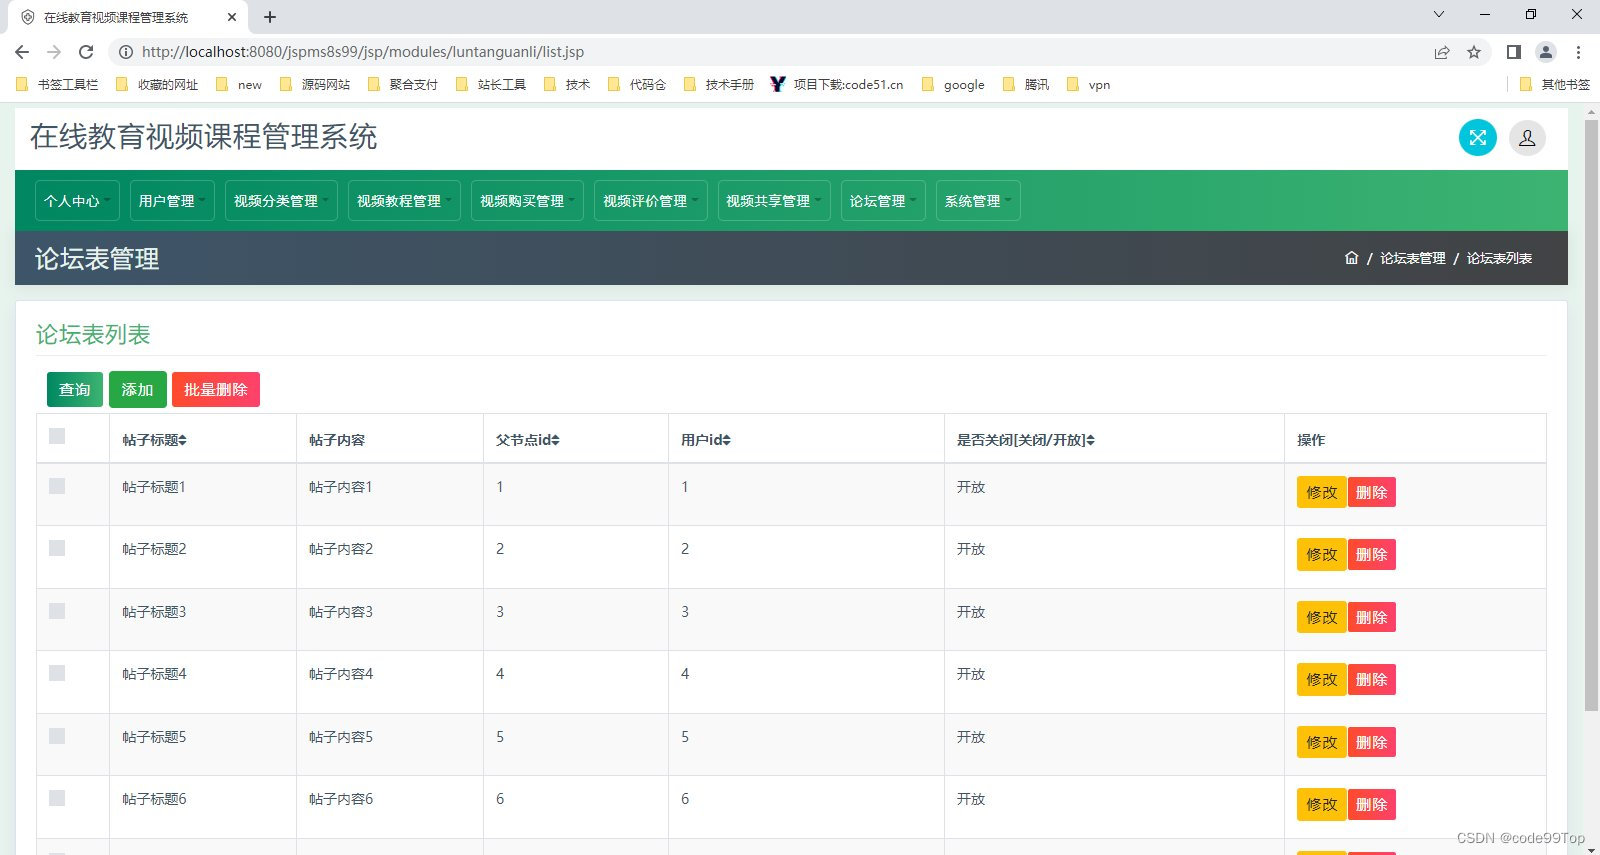
Task: Click 删除 for row 帖子标题6
Action: (1372, 804)
